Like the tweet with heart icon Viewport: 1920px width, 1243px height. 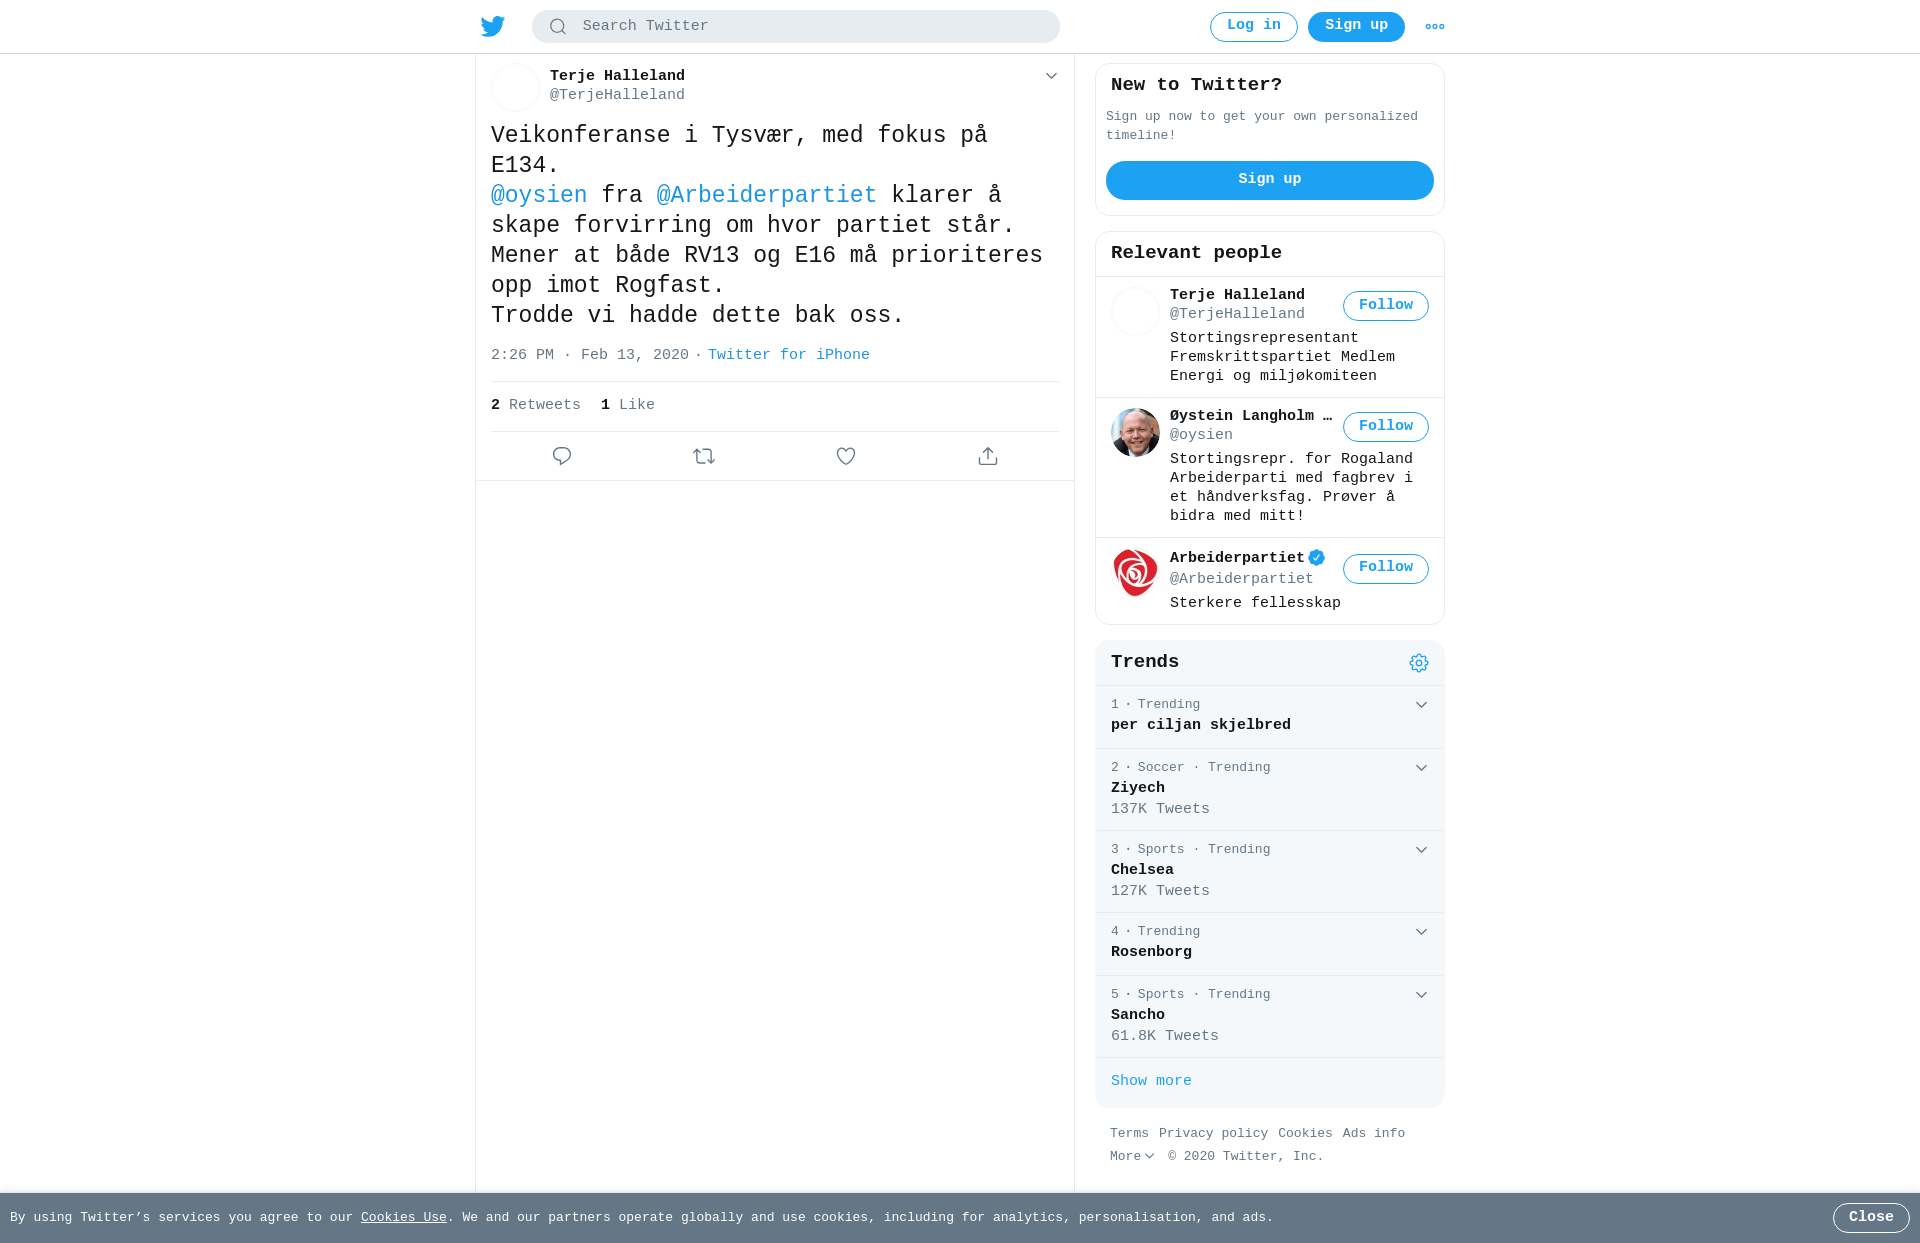point(846,456)
